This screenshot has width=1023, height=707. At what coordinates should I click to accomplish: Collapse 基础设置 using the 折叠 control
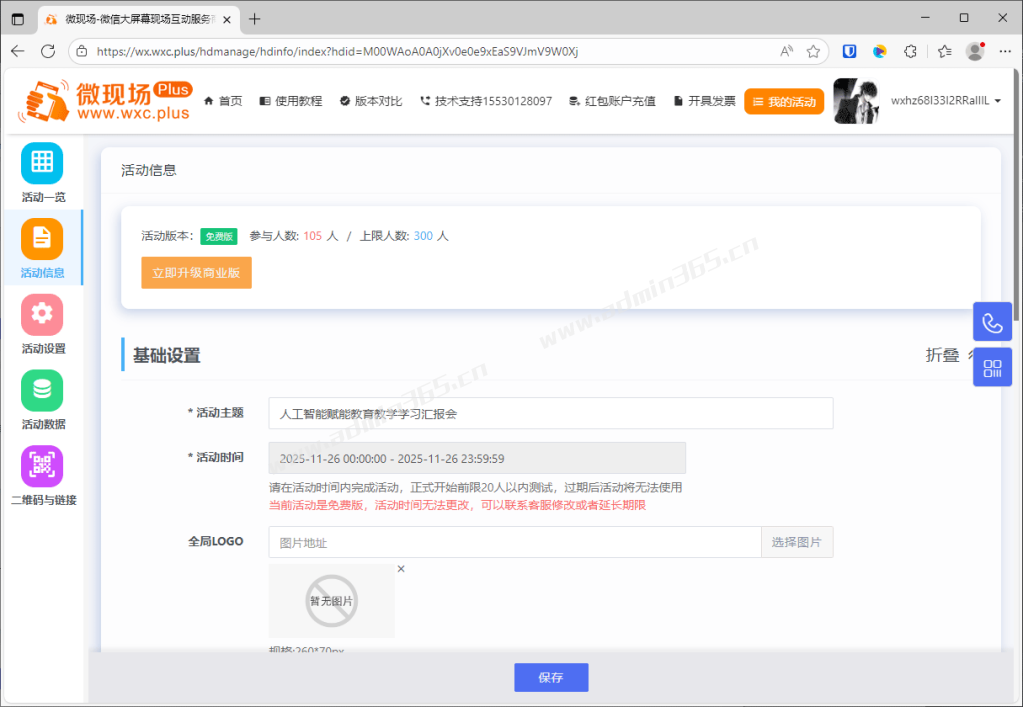940,355
